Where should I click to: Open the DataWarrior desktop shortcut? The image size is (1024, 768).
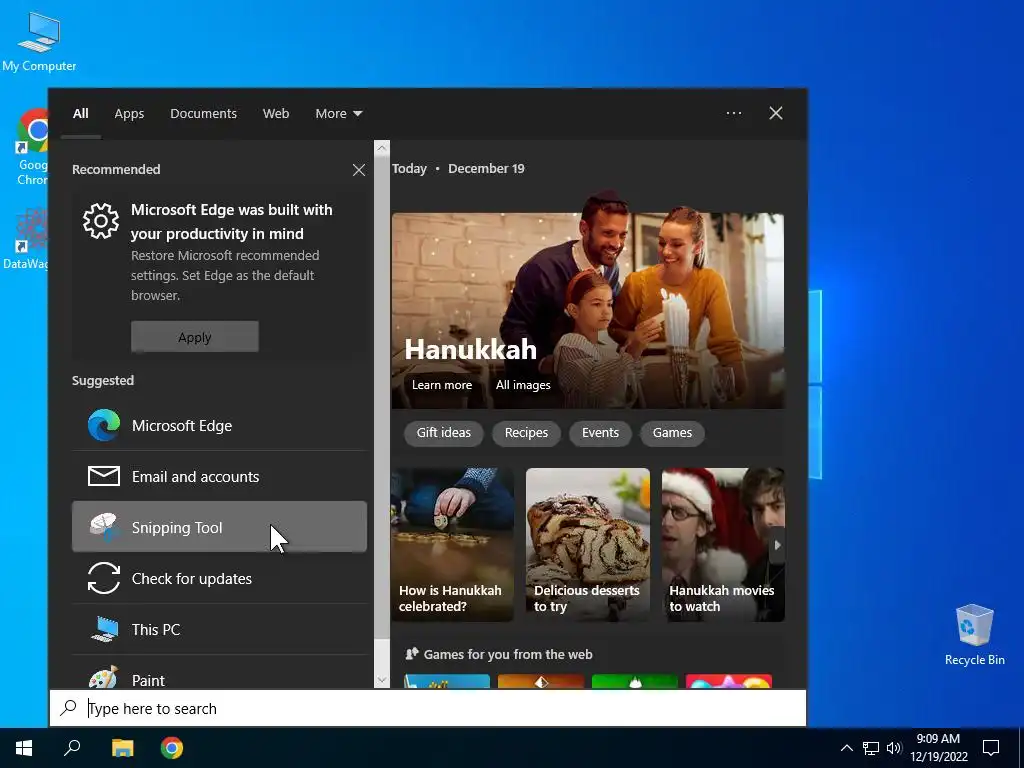pos(26,239)
